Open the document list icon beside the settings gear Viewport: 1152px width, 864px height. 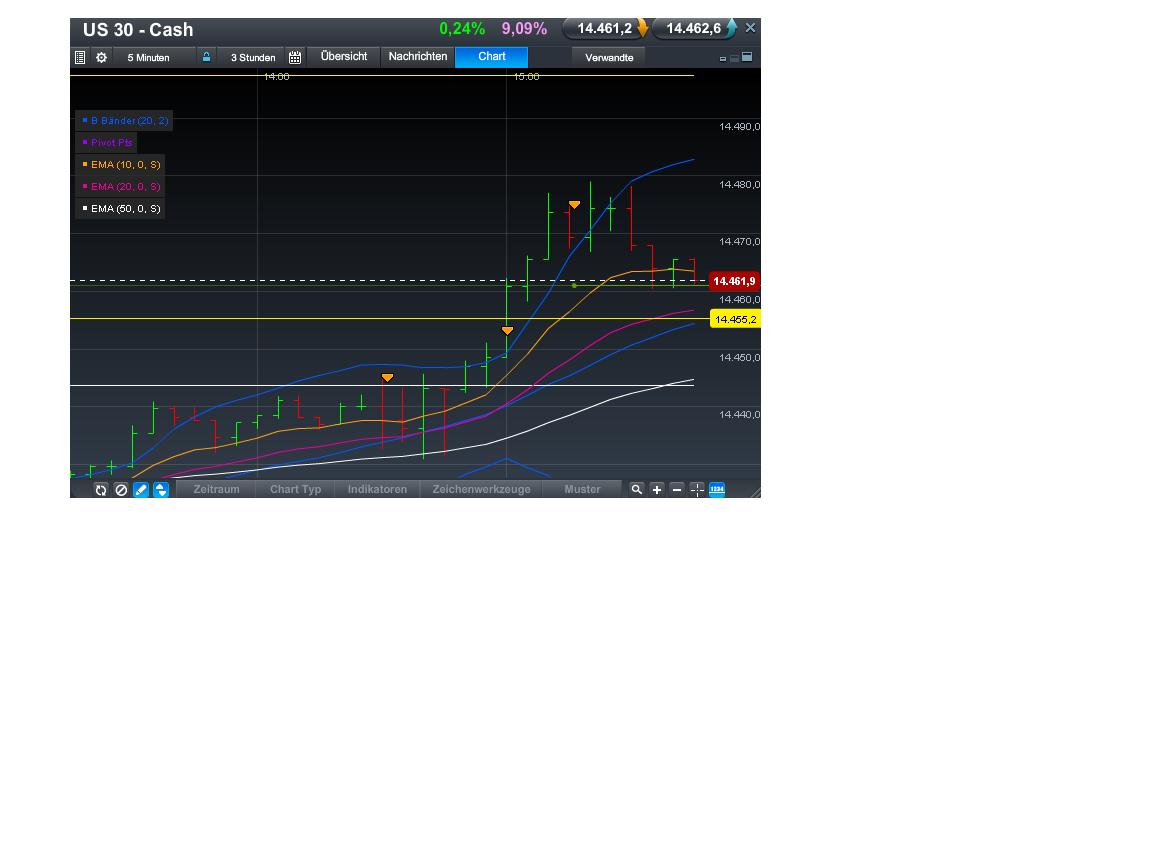(80, 57)
